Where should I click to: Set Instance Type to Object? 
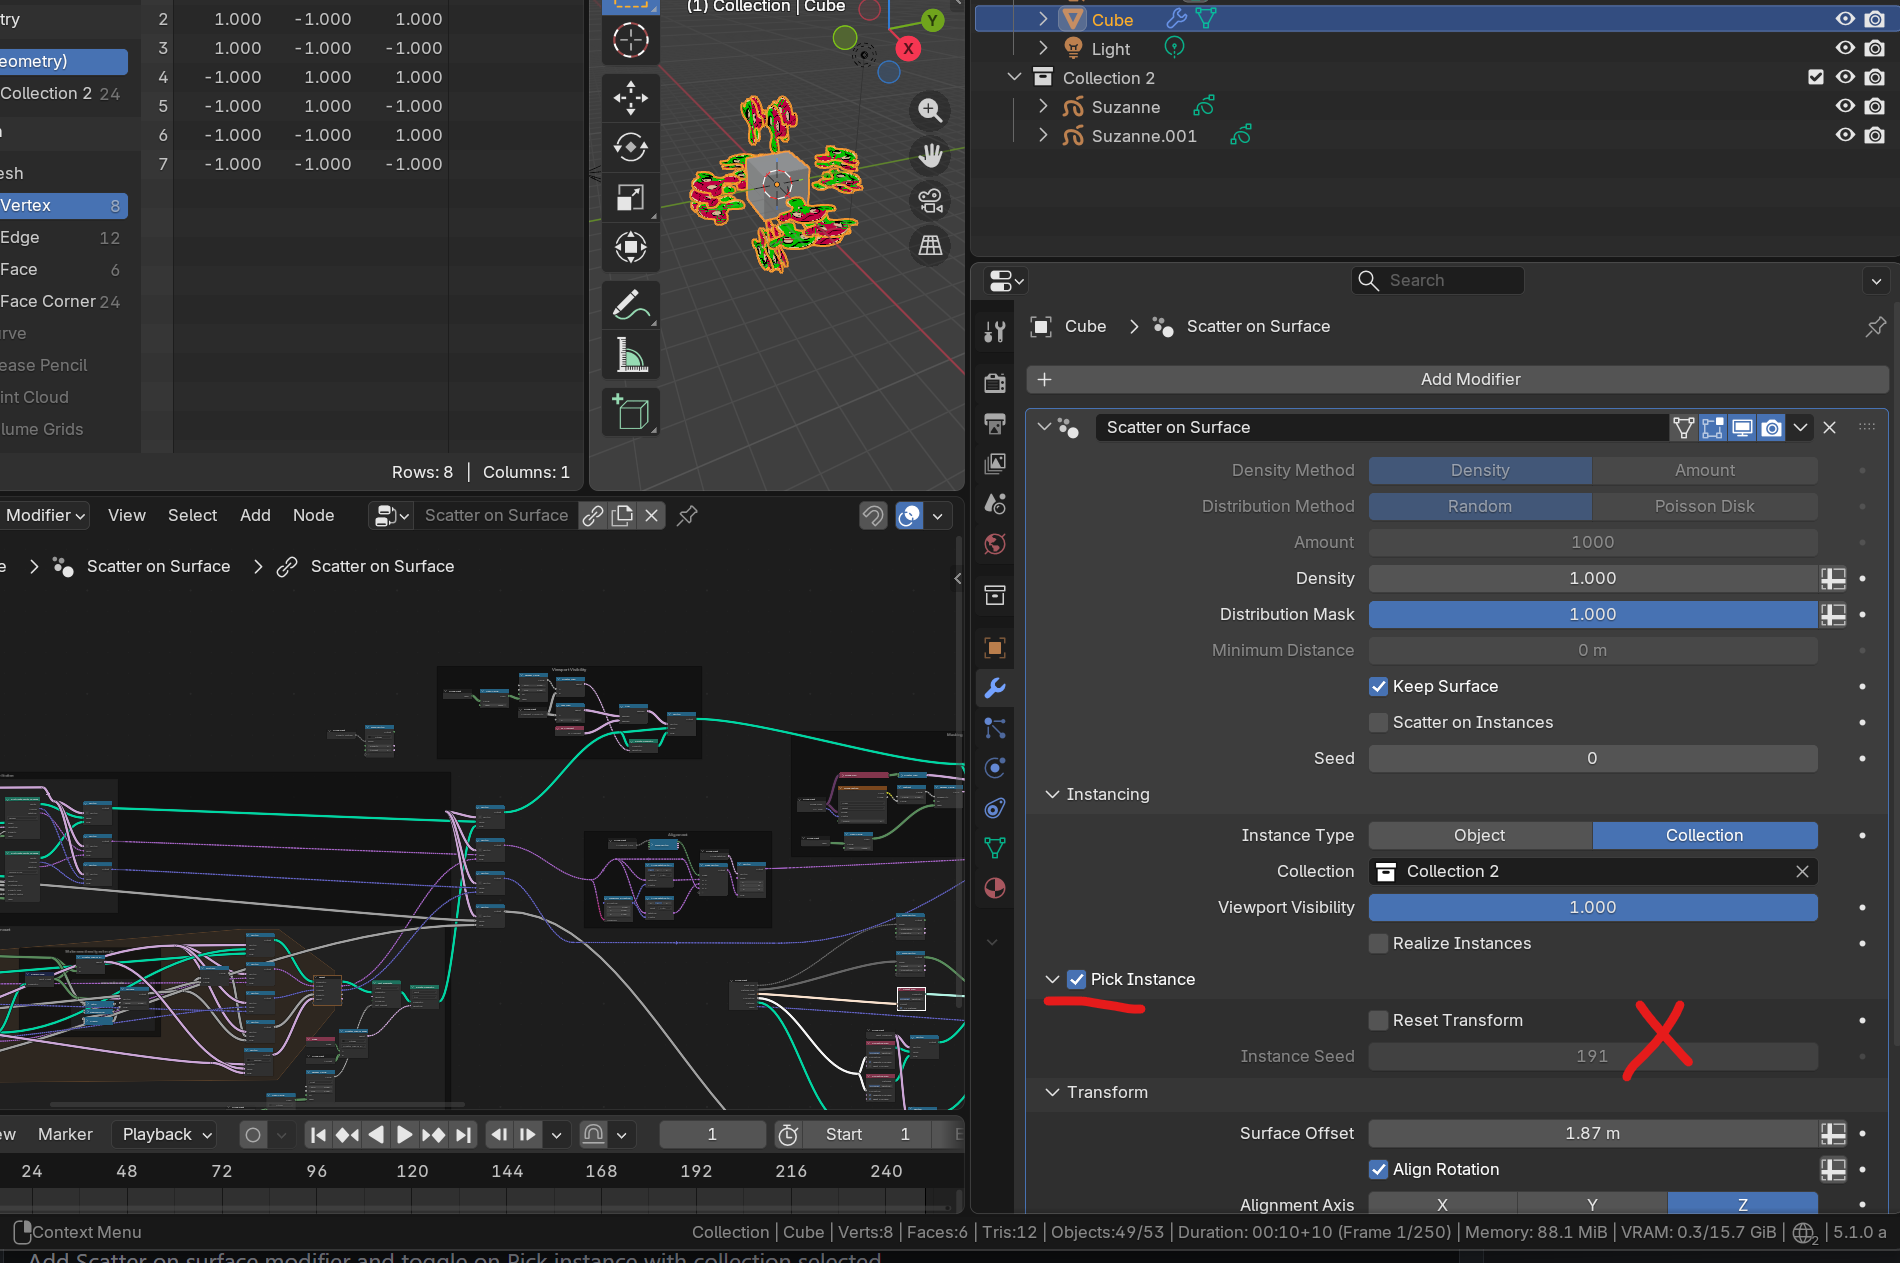point(1480,835)
